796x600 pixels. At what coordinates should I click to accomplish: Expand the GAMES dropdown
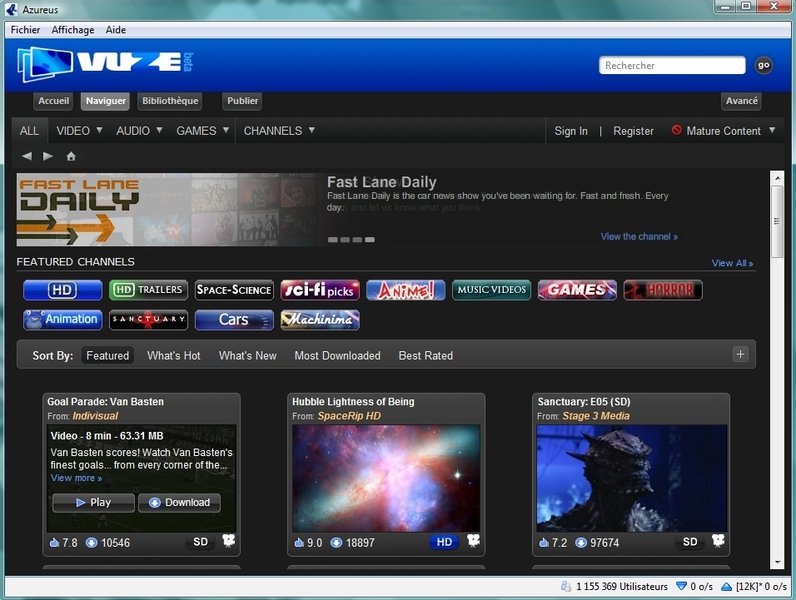point(203,131)
